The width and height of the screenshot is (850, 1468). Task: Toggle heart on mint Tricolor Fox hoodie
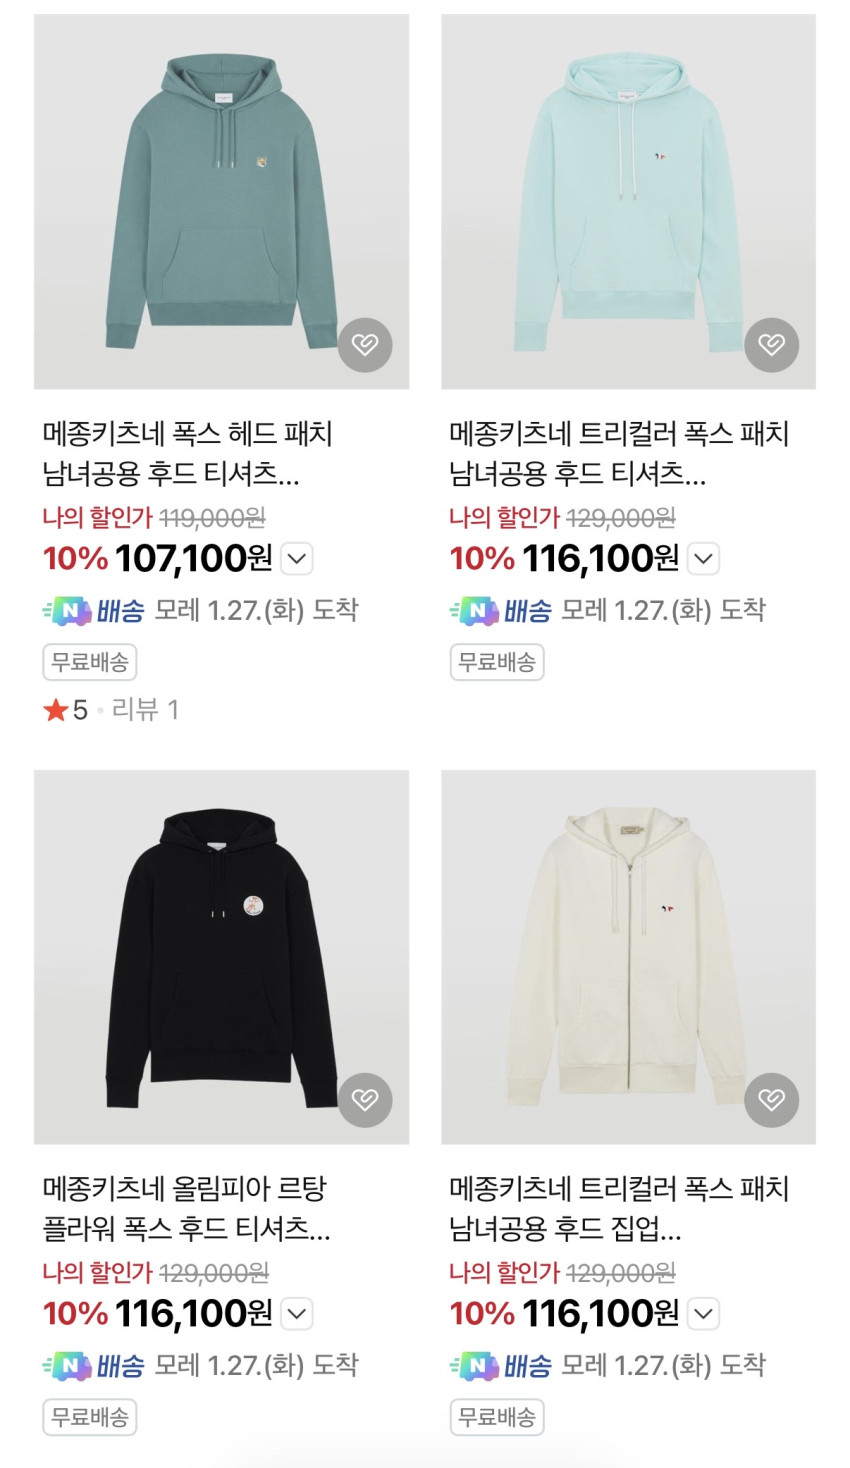click(x=771, y=345)
